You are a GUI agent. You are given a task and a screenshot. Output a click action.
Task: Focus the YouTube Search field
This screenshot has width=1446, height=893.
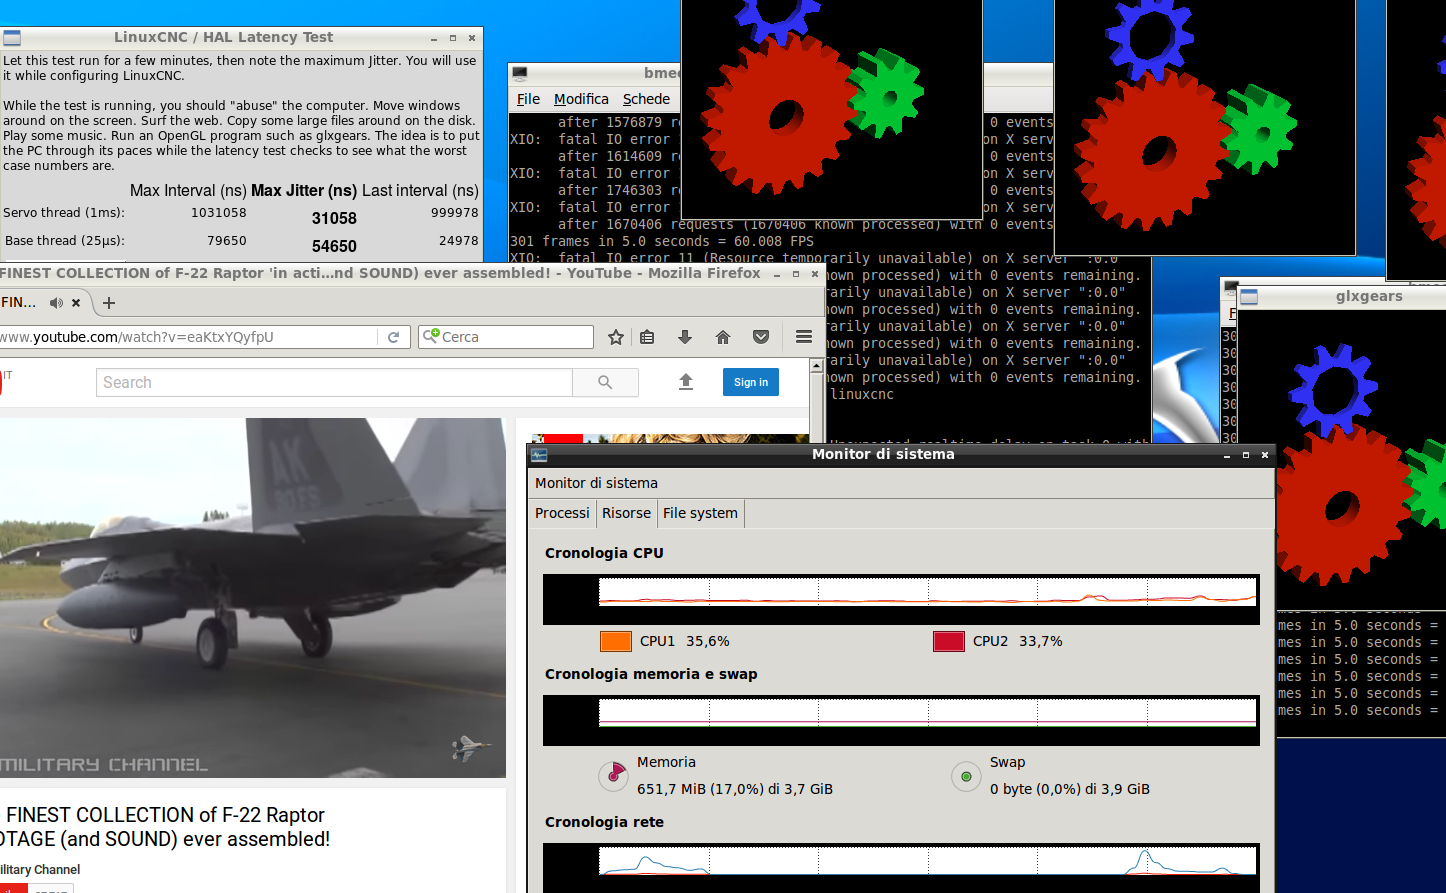pos(335,382)
